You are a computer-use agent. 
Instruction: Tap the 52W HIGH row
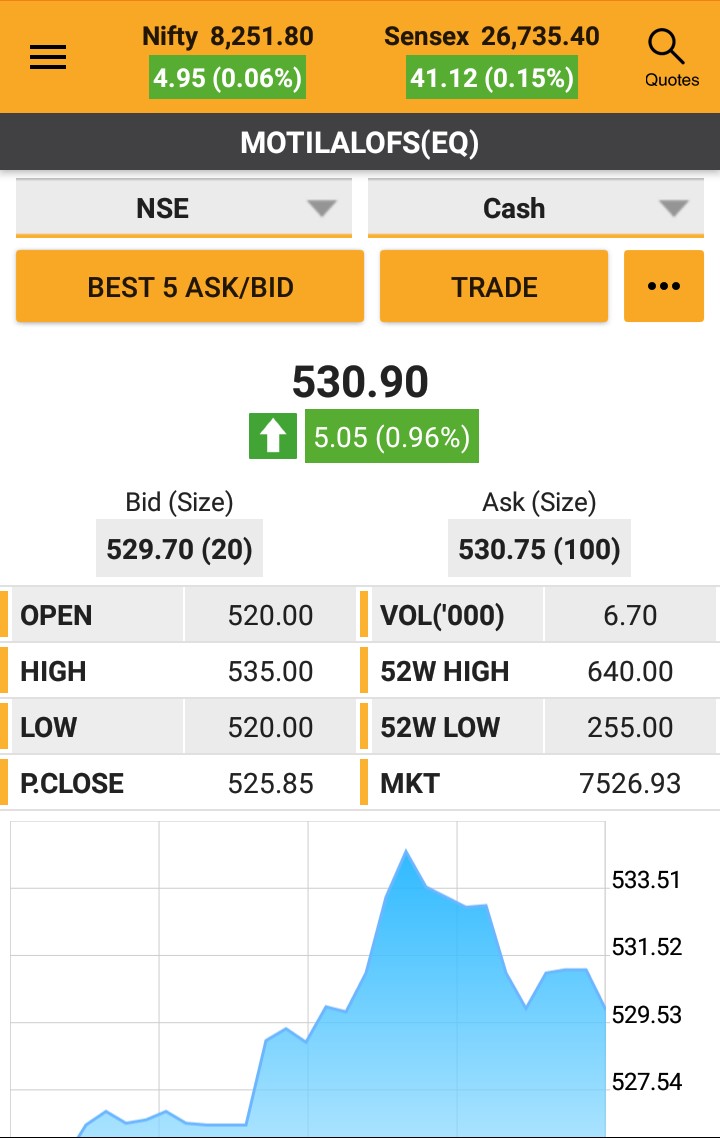pos(538,671)
